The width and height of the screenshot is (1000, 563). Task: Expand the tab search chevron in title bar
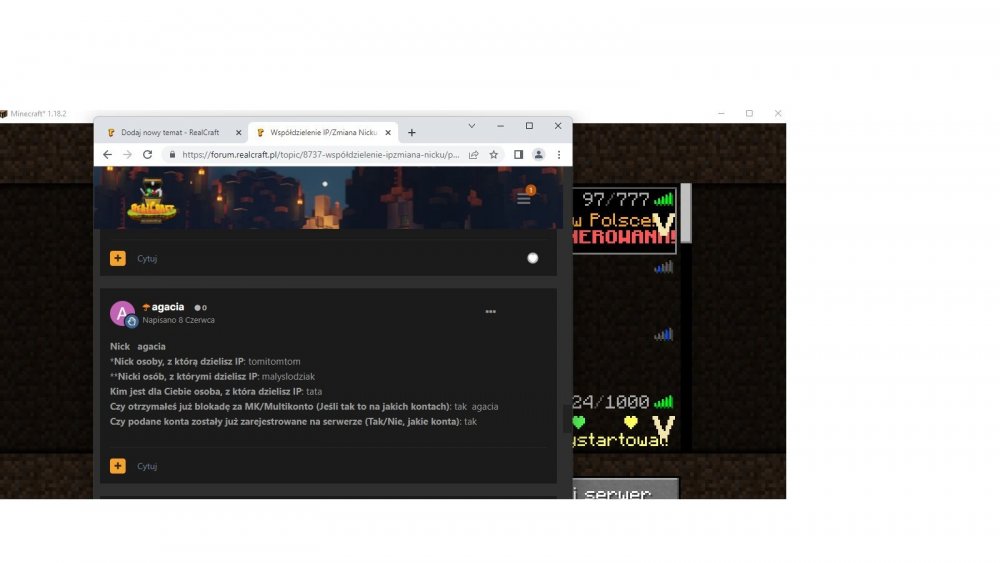(x=472, y=126)
